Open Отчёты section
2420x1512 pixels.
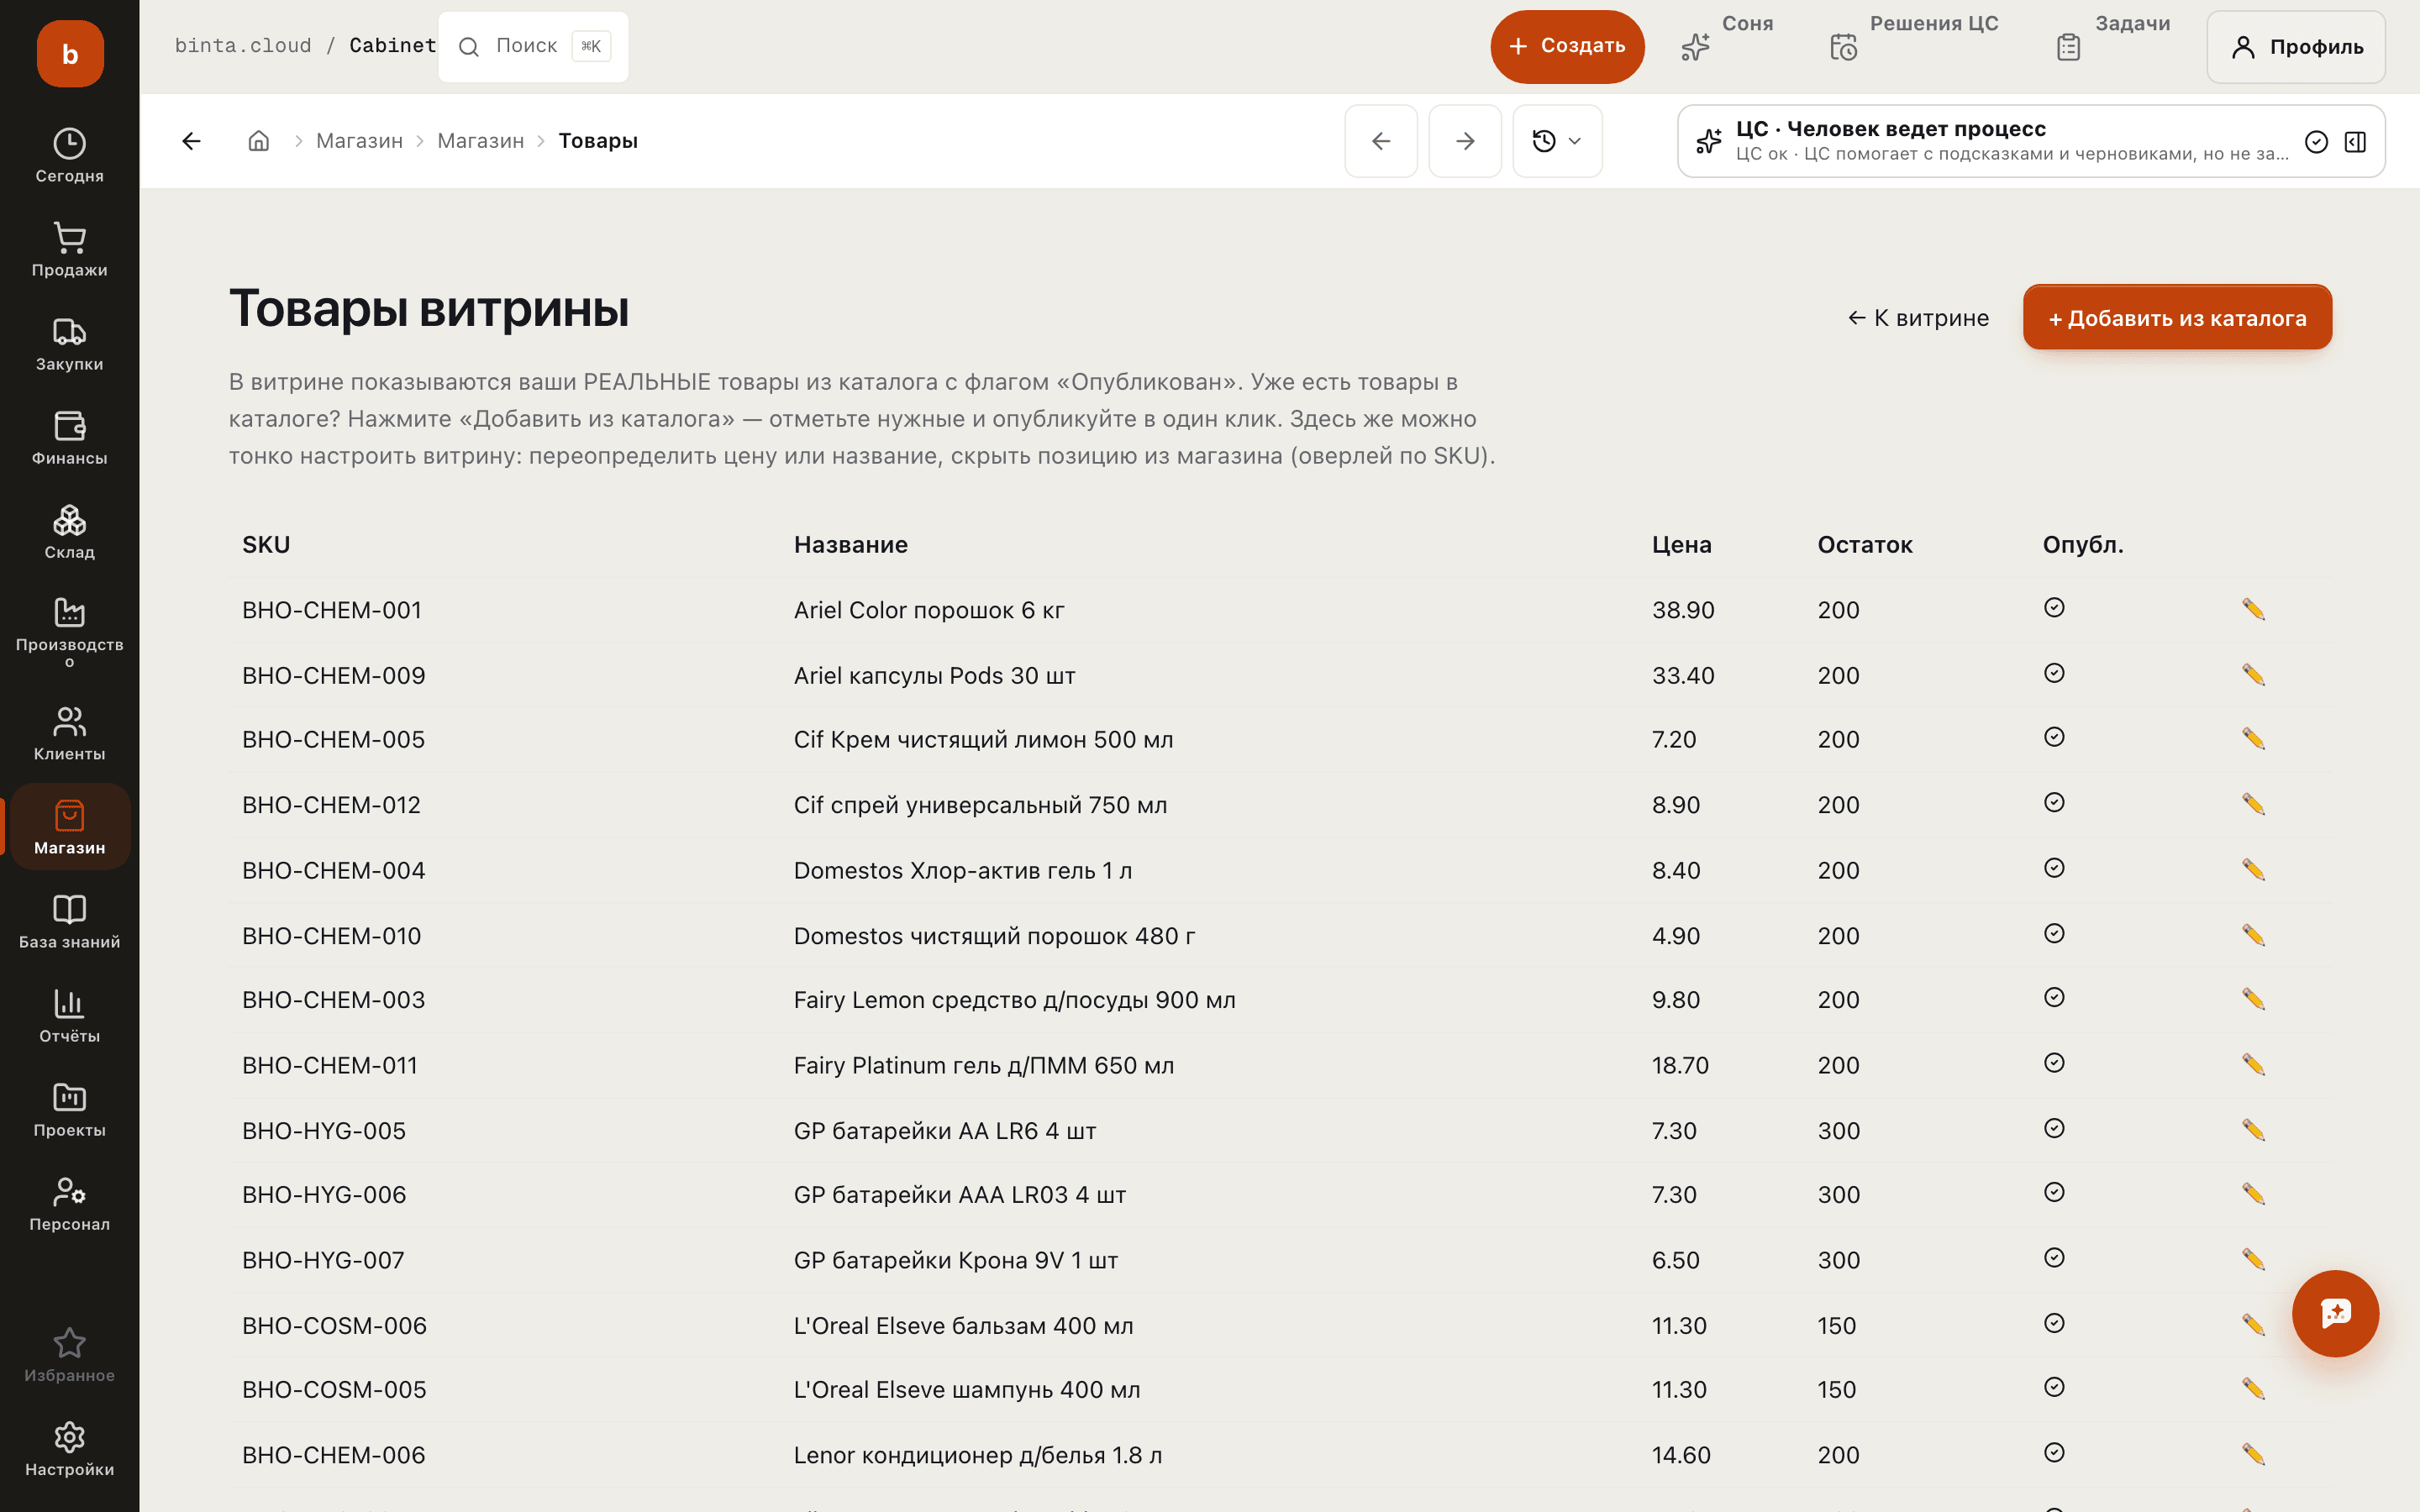pyautogui.click(x=69, y=1015)
